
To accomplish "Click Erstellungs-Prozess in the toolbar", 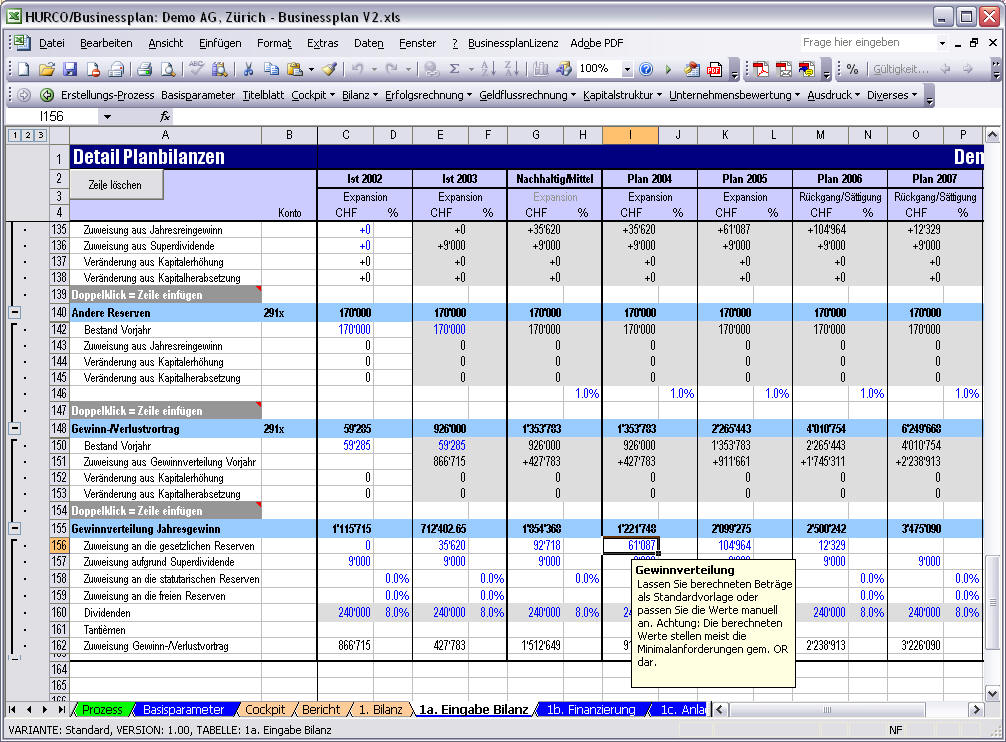I will pos(107,95).
